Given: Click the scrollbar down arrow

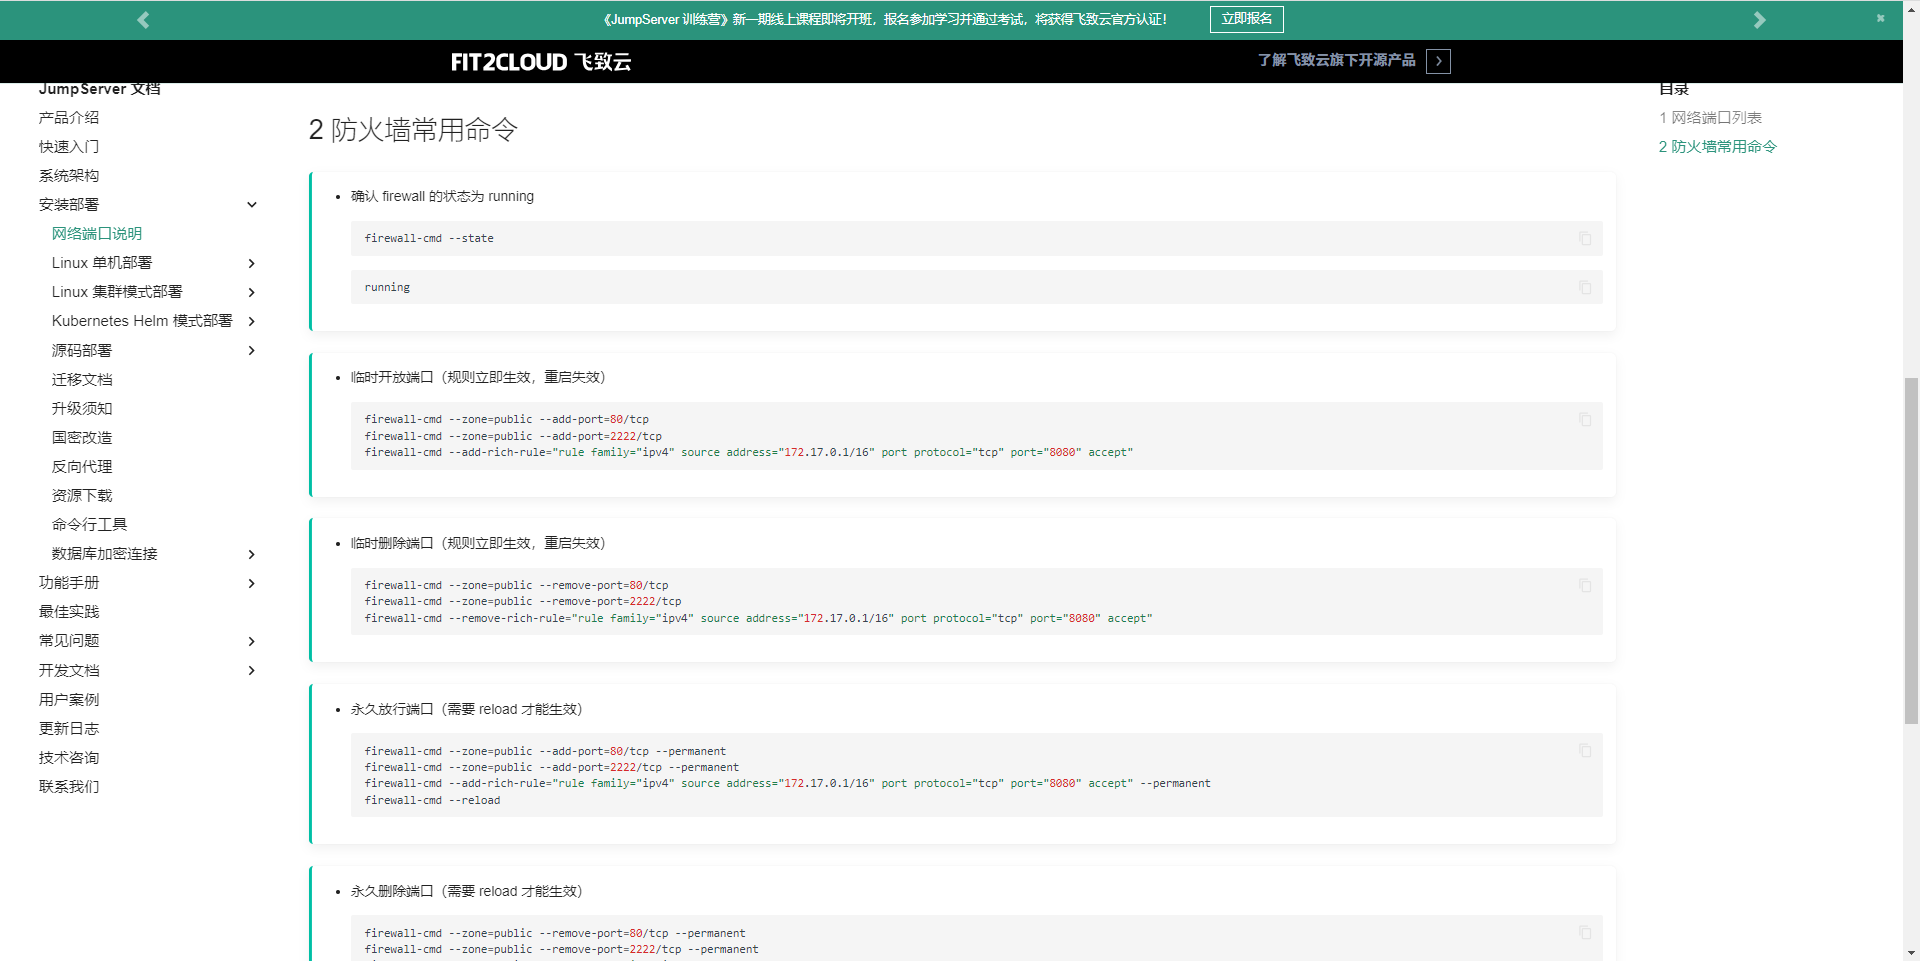Looking at the screenshot, I should tap(1911, 953).
